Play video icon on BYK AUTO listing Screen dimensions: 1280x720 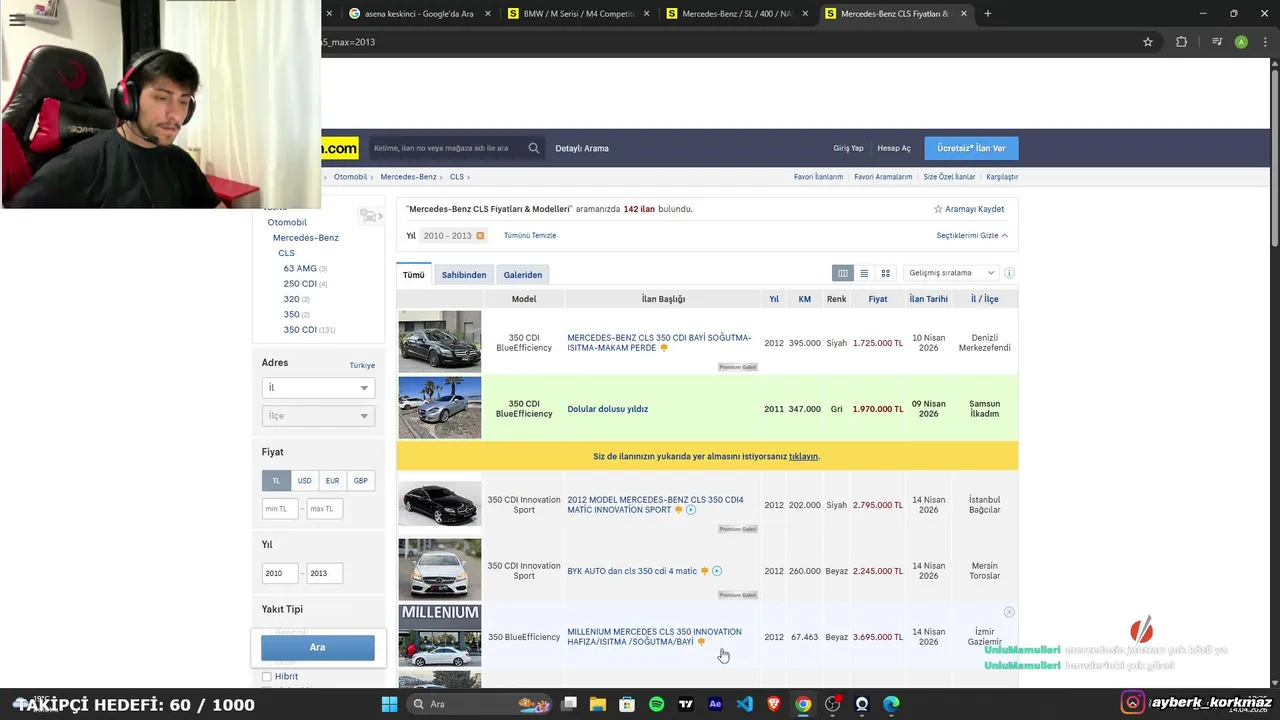point(717,571)
